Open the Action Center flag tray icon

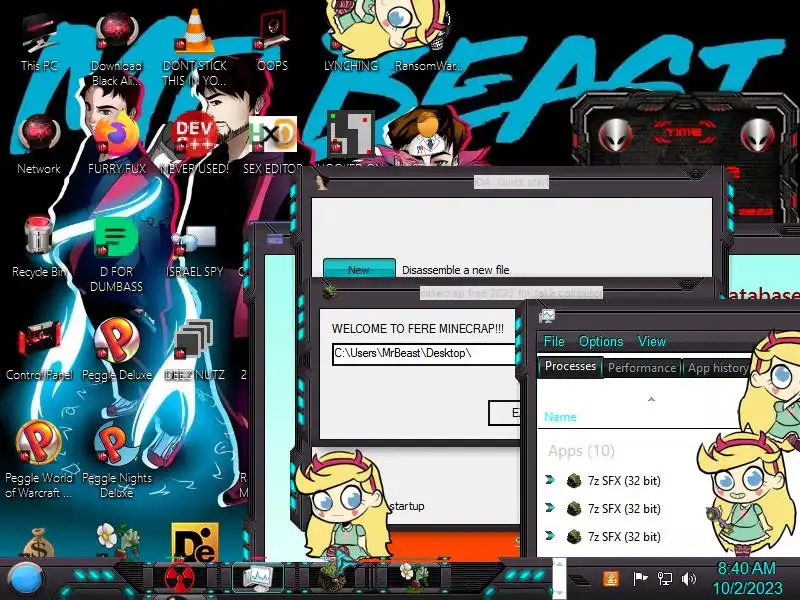pos(640,579)
